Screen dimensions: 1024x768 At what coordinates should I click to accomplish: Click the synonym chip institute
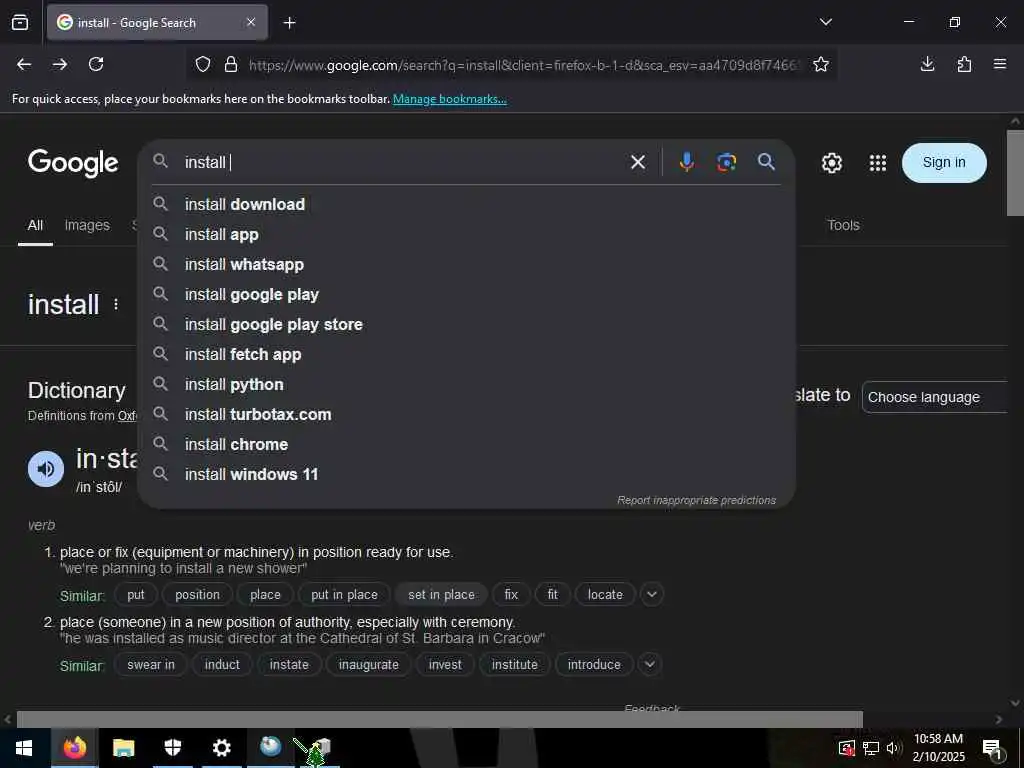tap(515, 664)
